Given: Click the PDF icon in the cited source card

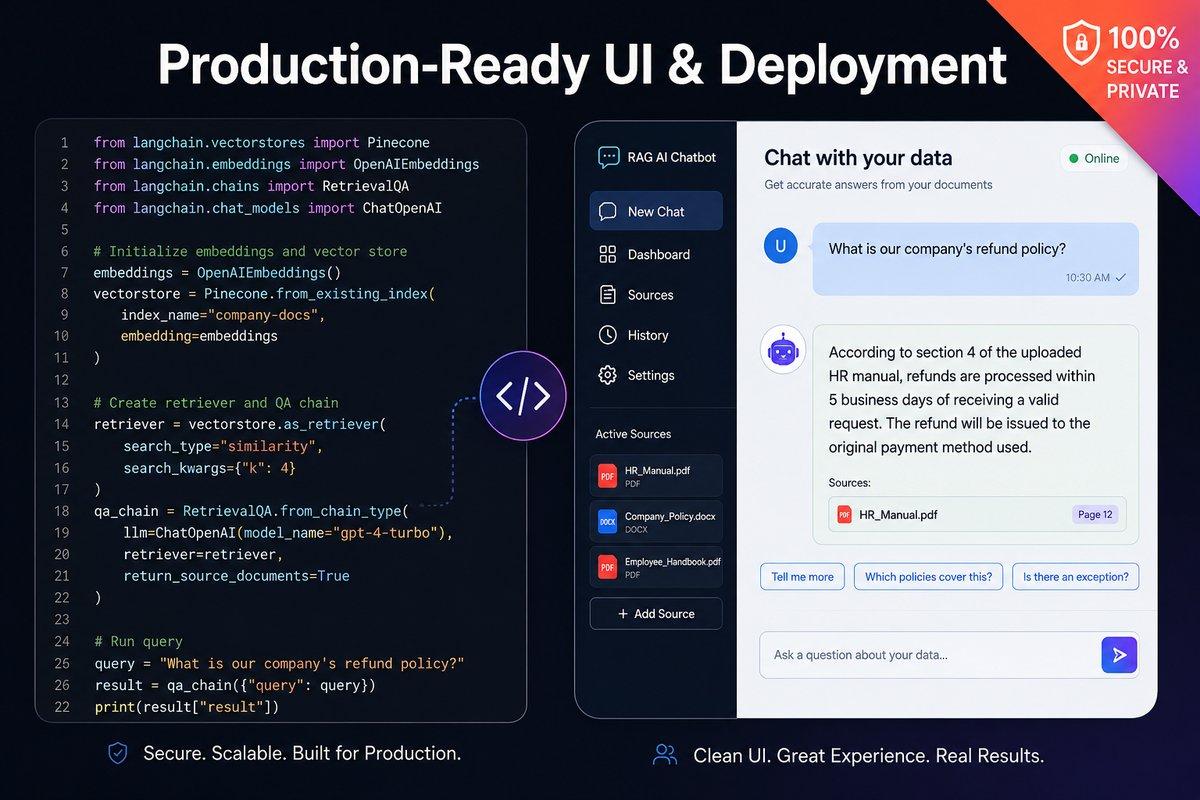Looking at the screenshot, I should (x=845, y=515).
